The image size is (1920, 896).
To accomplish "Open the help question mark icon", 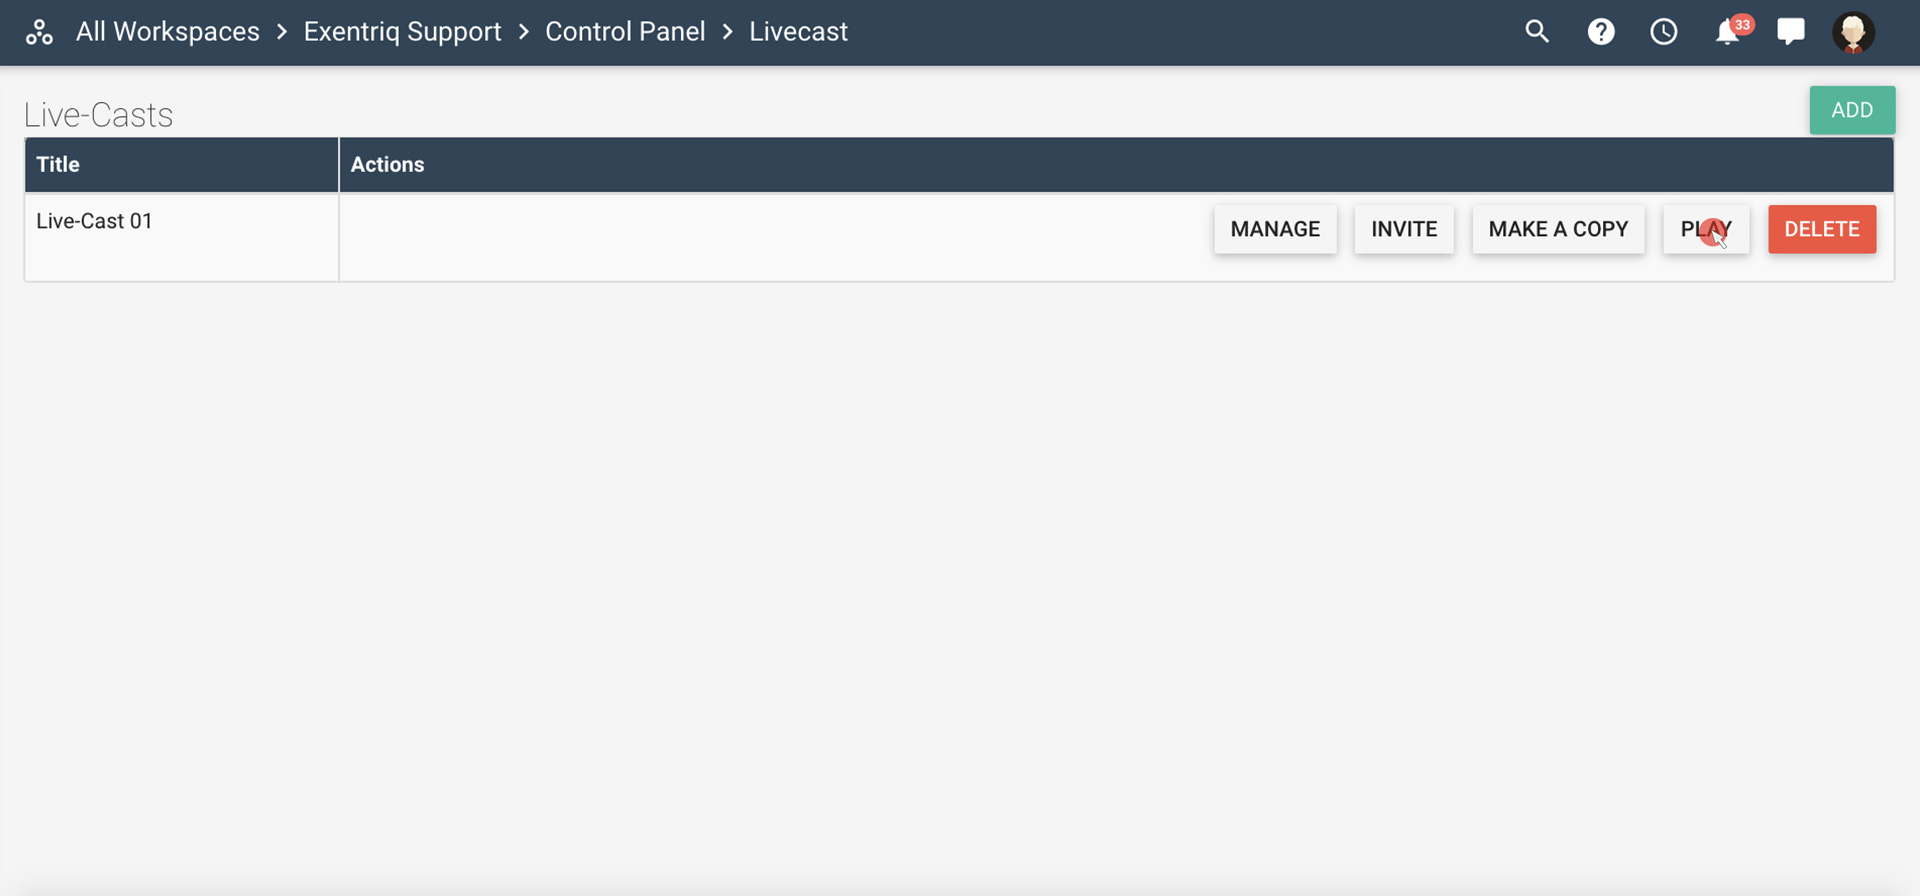I will pos(1601,32).
